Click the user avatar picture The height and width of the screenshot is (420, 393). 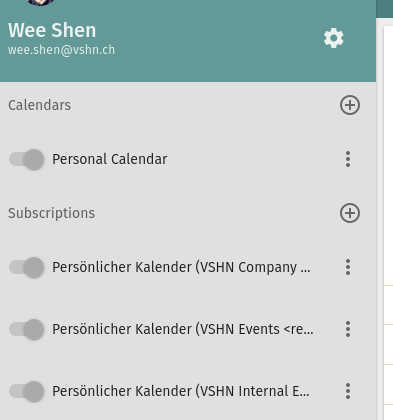tap(41, 2)
